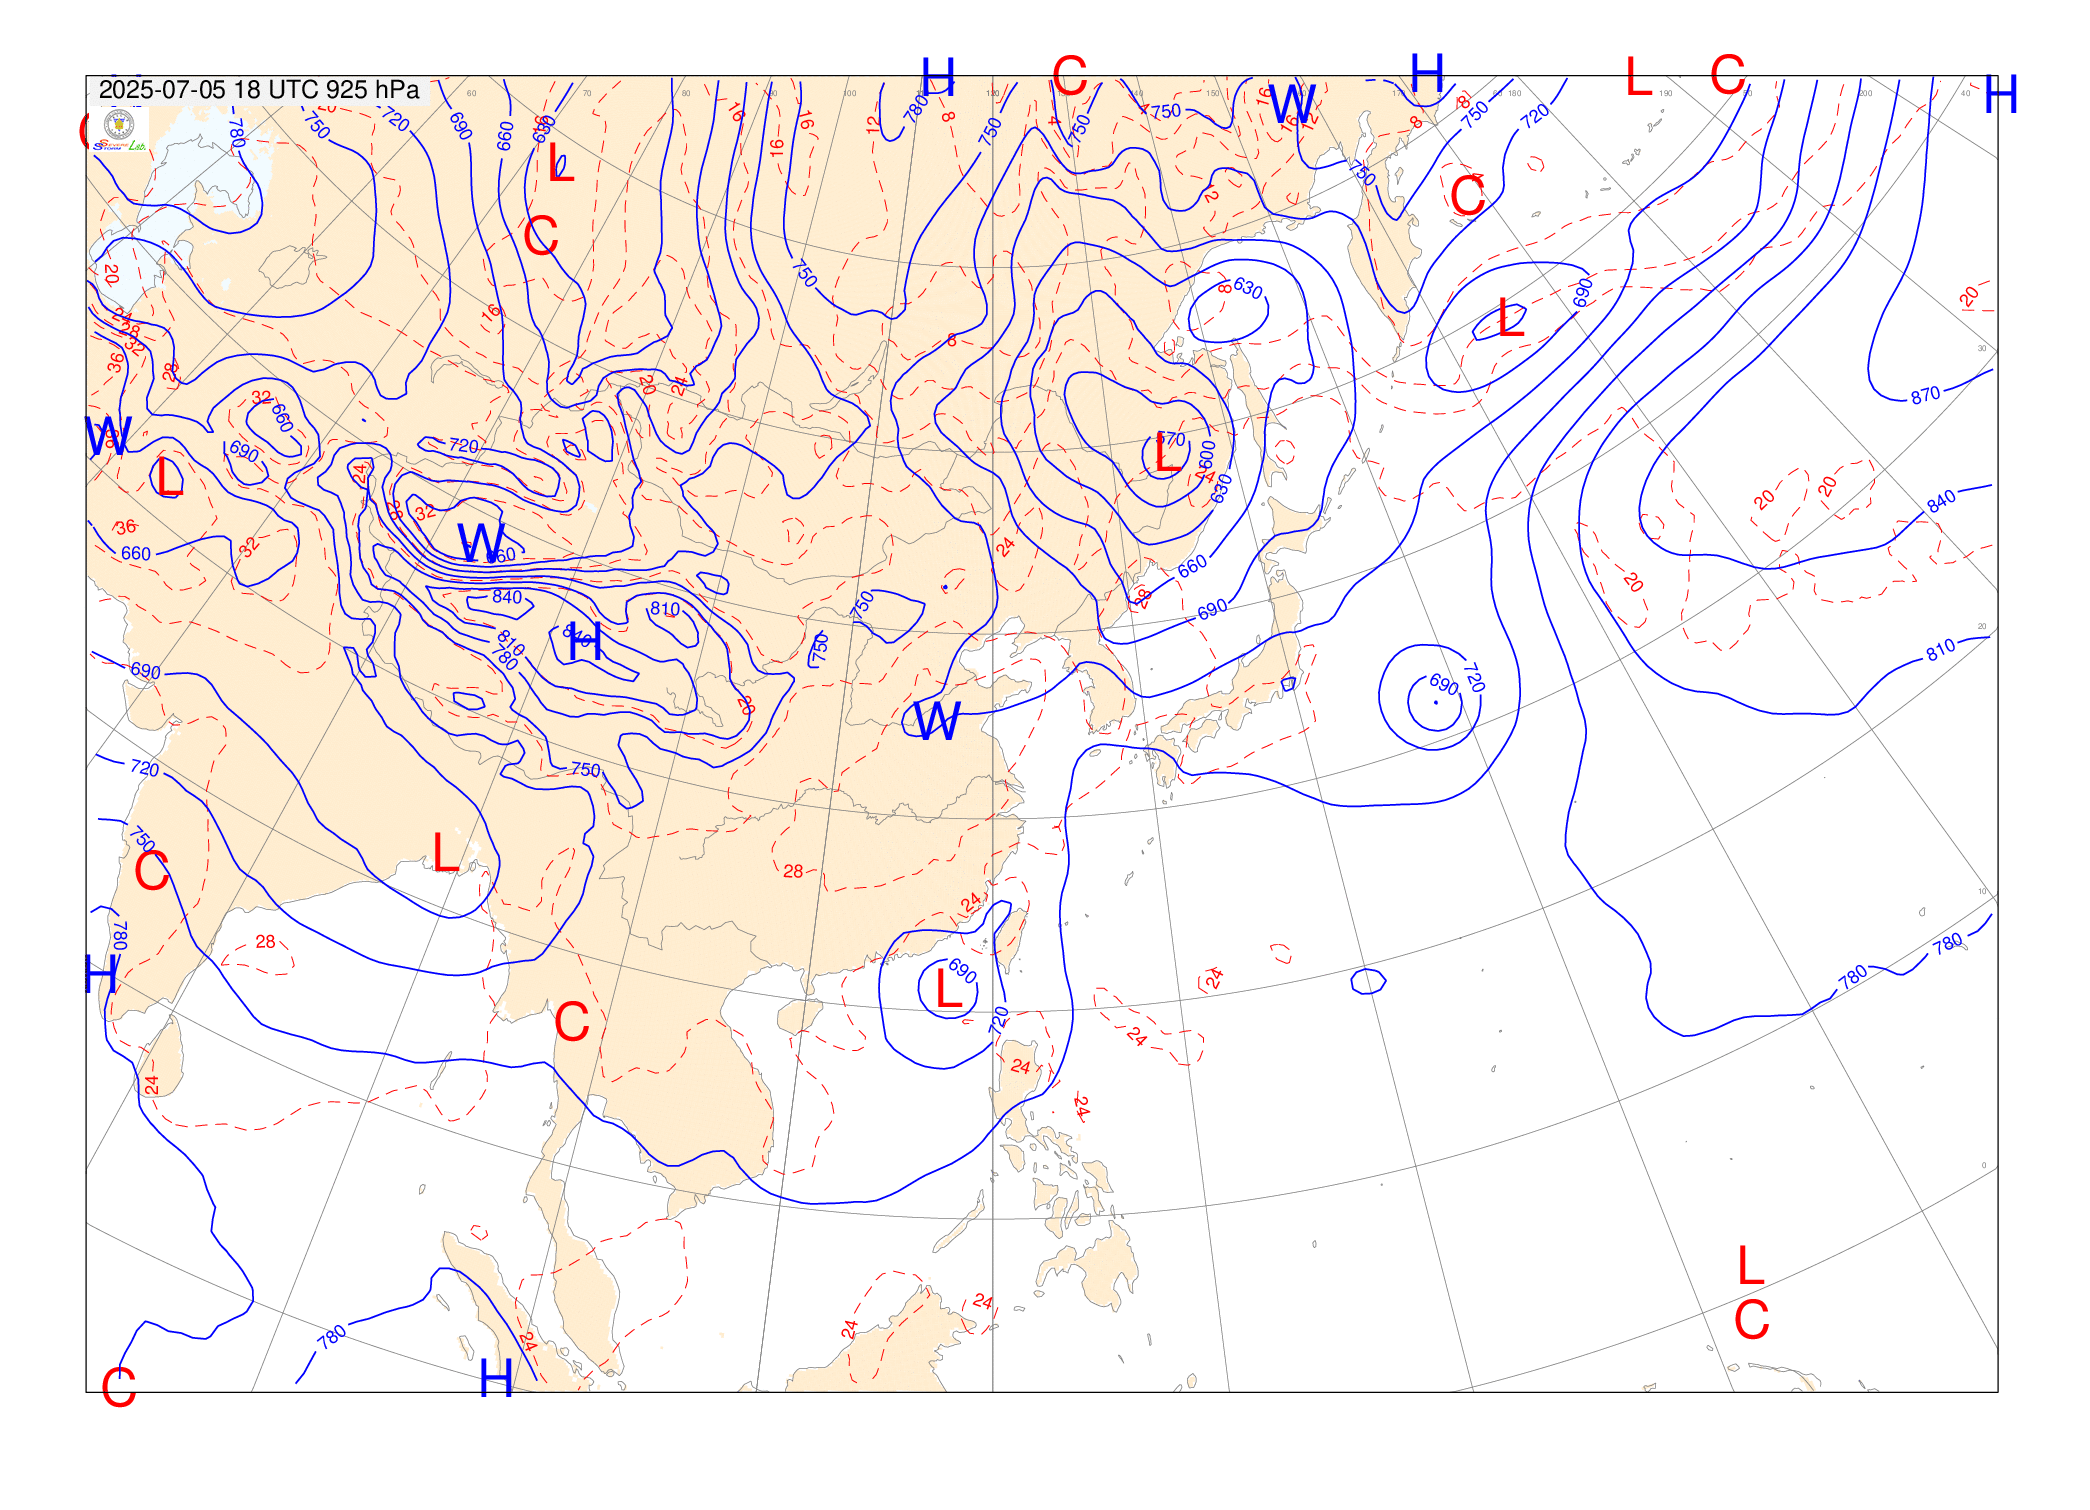The height and width of the screenshot is (1510, 2090).
Task: Click blue 'H' between top 'W' and 'L'
Action: 1427,72
